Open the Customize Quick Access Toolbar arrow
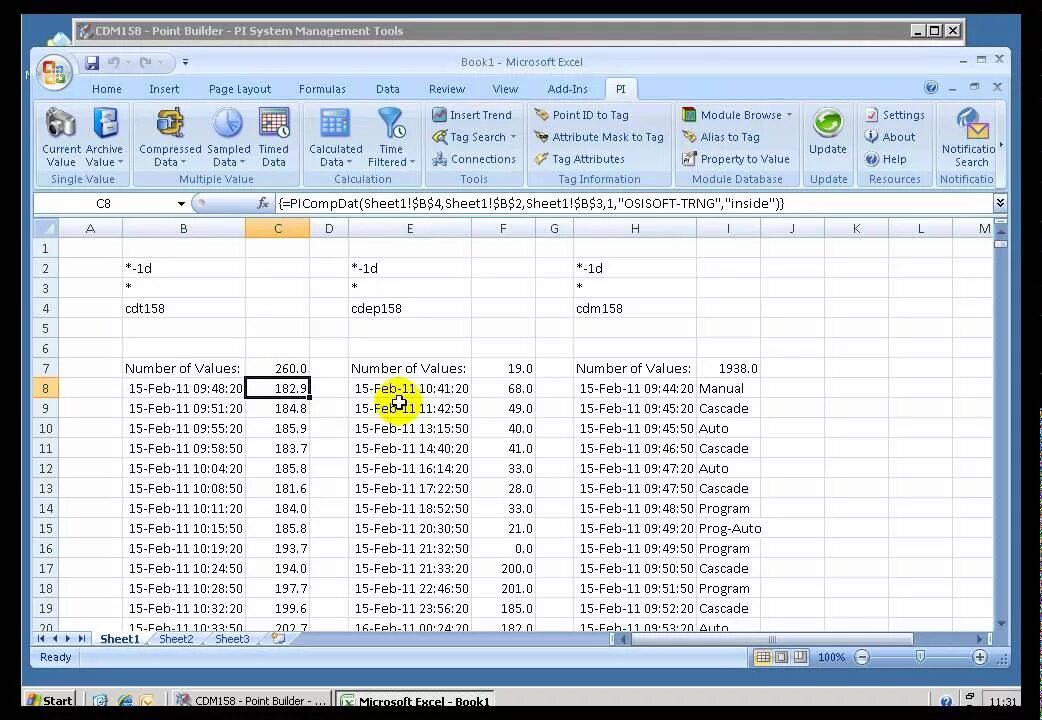The width and height of the screenshot is (1042, 720). tap(185, 62)
